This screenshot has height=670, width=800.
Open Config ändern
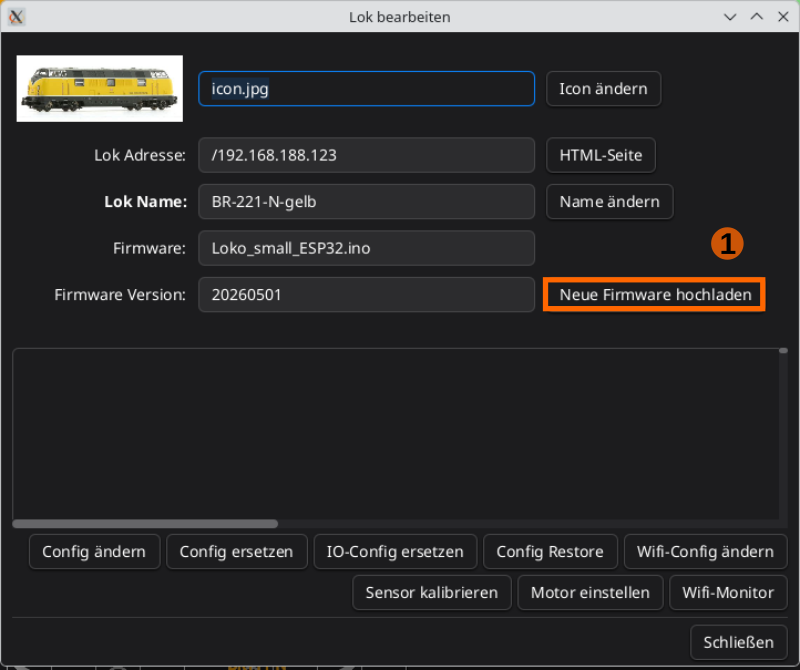click(x=94, y=552)
